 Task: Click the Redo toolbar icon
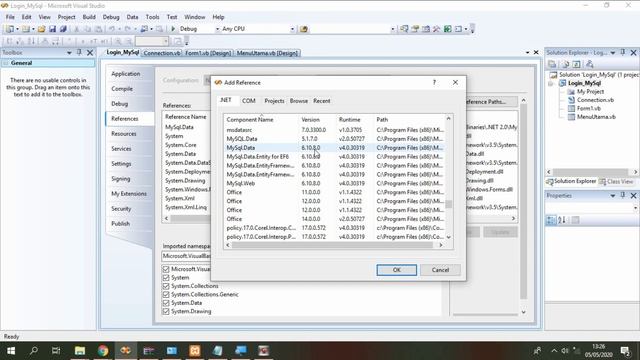[128, 29]
